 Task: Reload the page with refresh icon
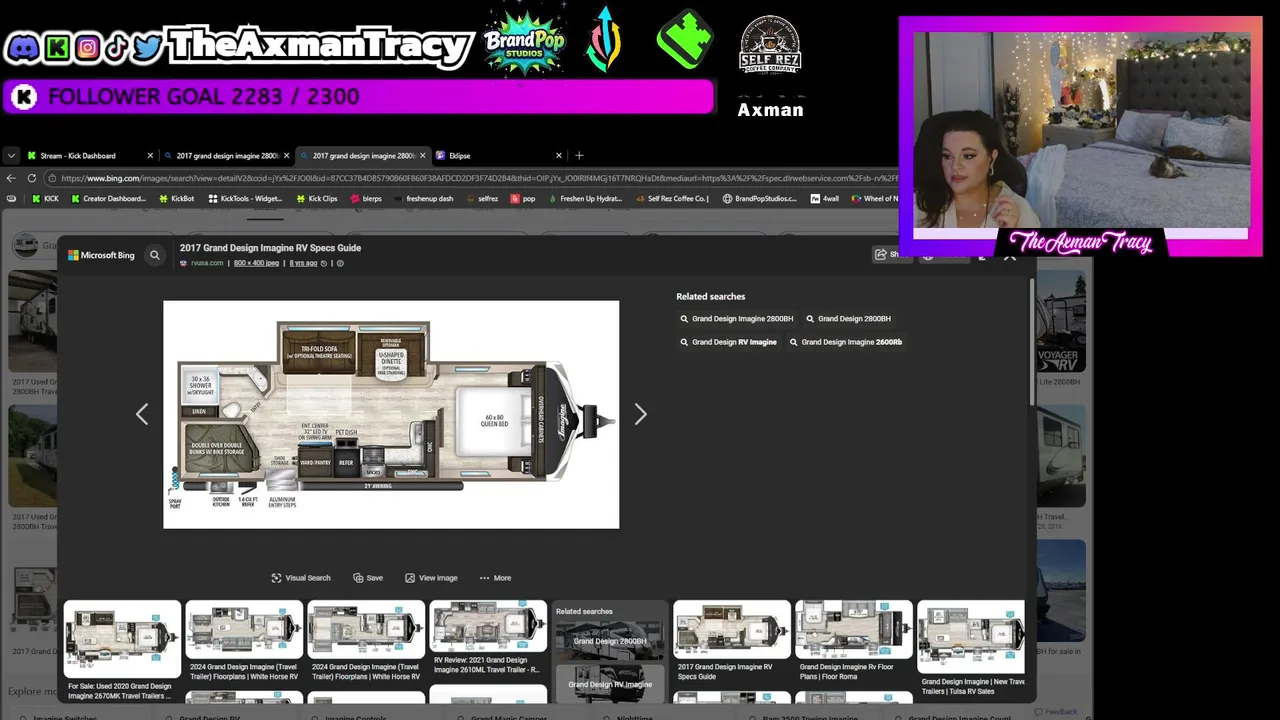tap(32, 178)
